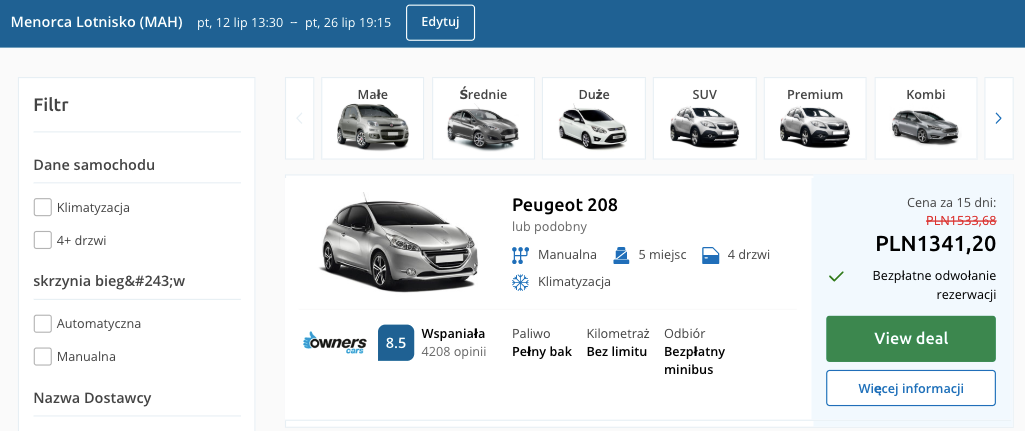Image resolution: width=1025 pixels, height=431 pixels.
Task: Click the return date pt, 26 lip 19:15
Action: pyautogui.click(x=348, y=23)
